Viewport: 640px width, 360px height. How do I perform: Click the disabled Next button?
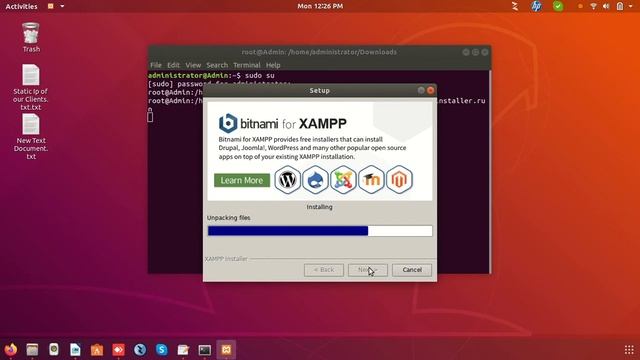(368, 270)
